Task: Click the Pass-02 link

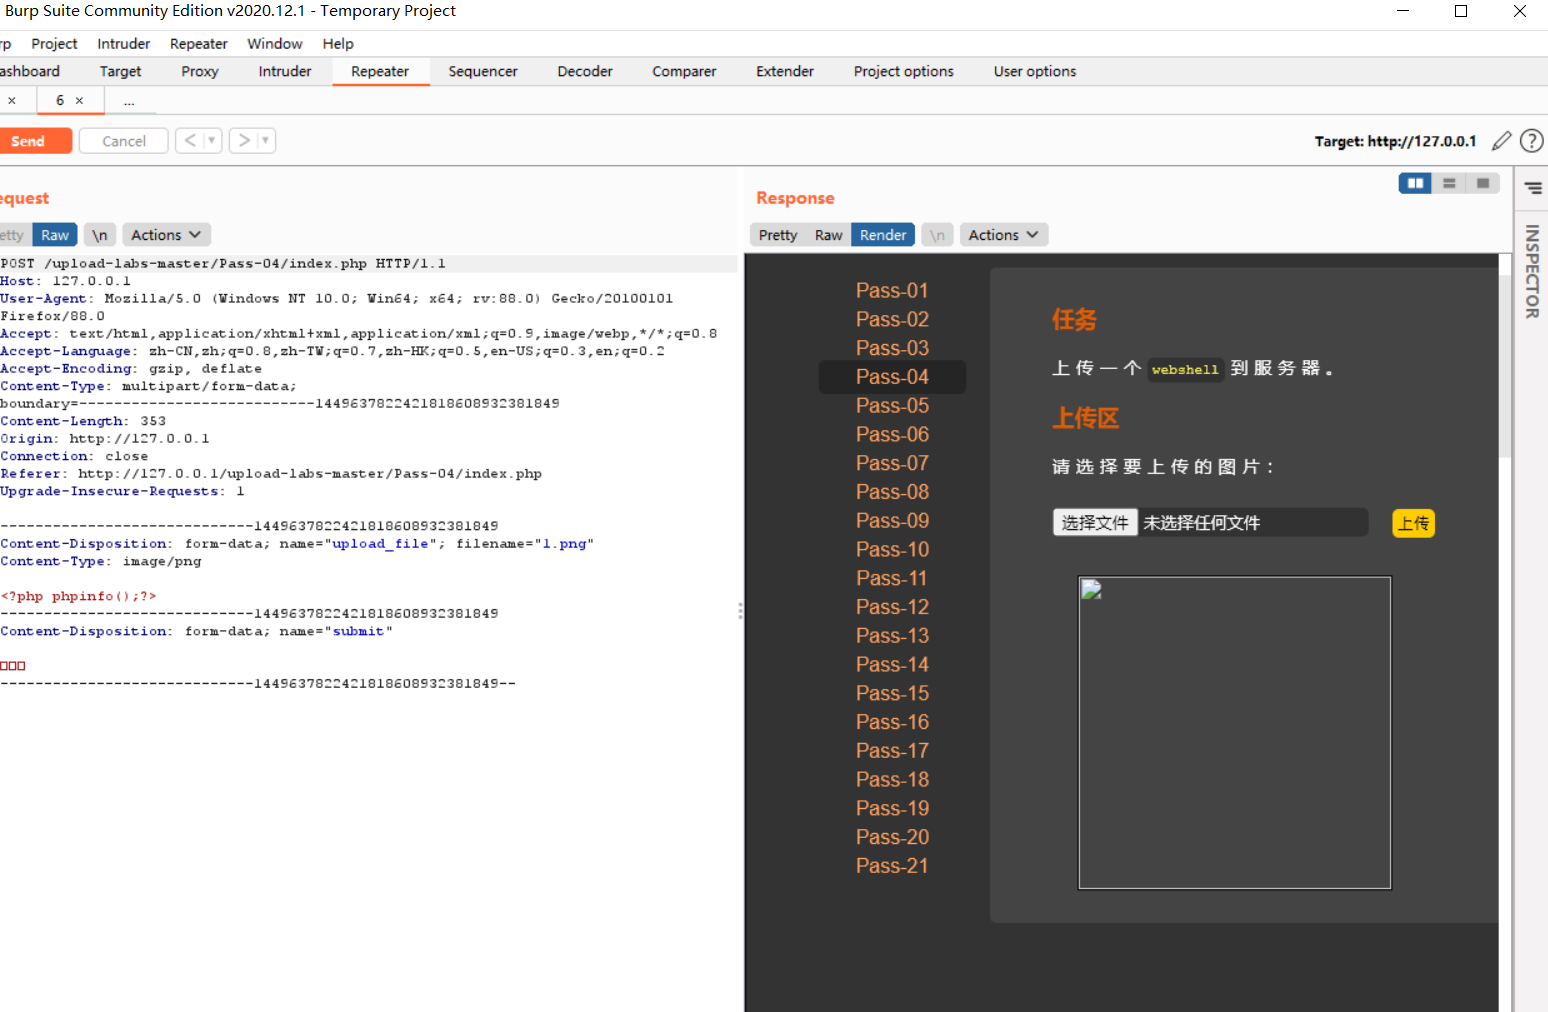Action: pyautogui.click(x=892, y=320)
